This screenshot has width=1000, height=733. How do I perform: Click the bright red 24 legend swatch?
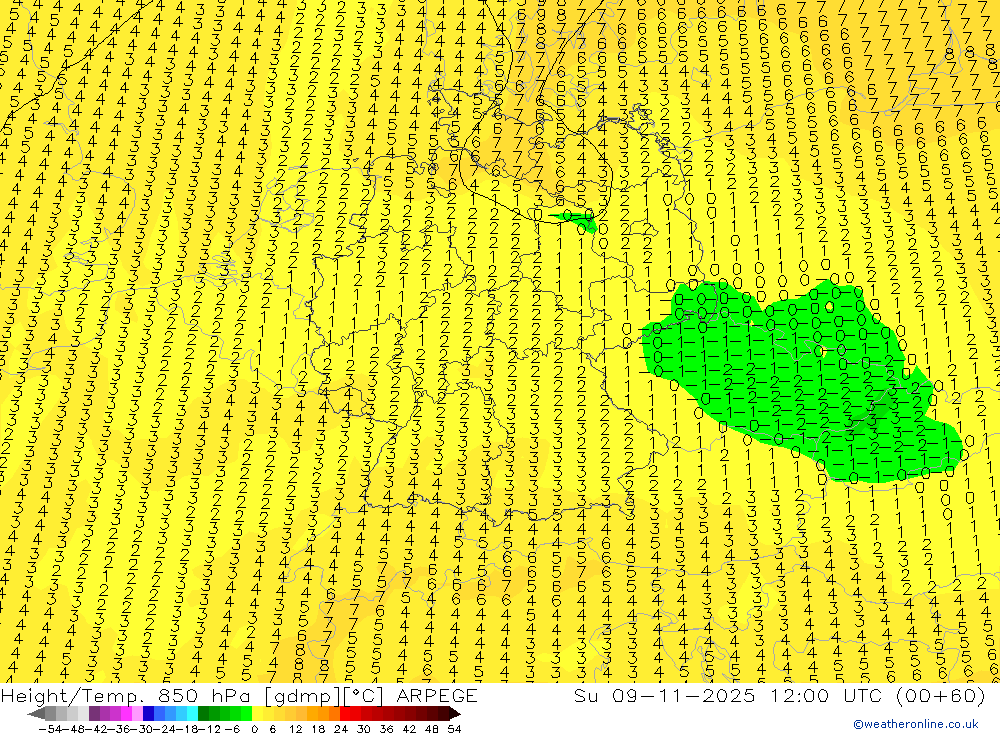point(345,713)
